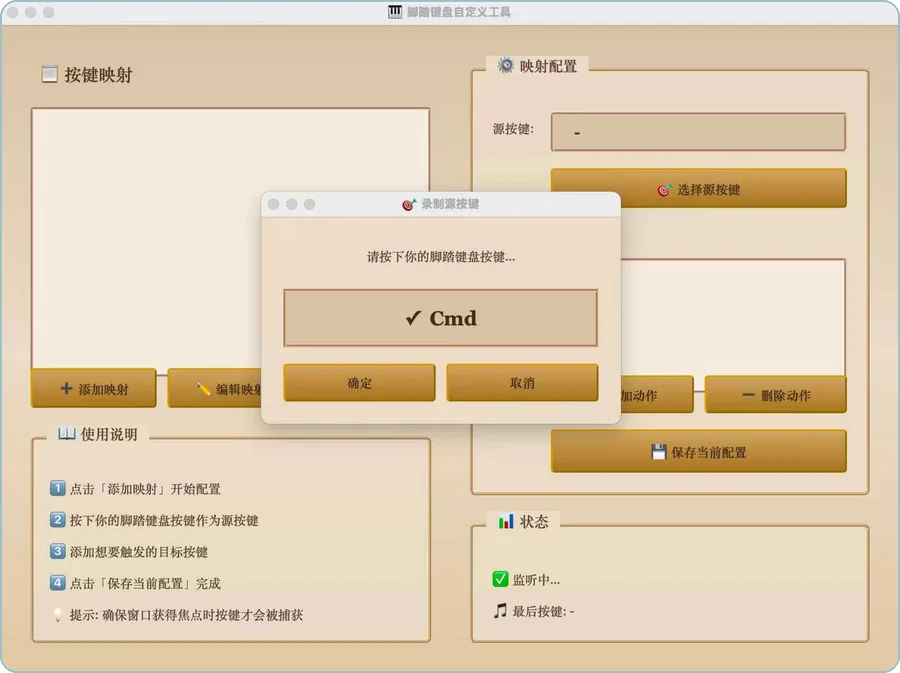Click 脚踏键盘自定义工具 window title
The height and width of the screenshot is (673, 900).
coord(459,12)
